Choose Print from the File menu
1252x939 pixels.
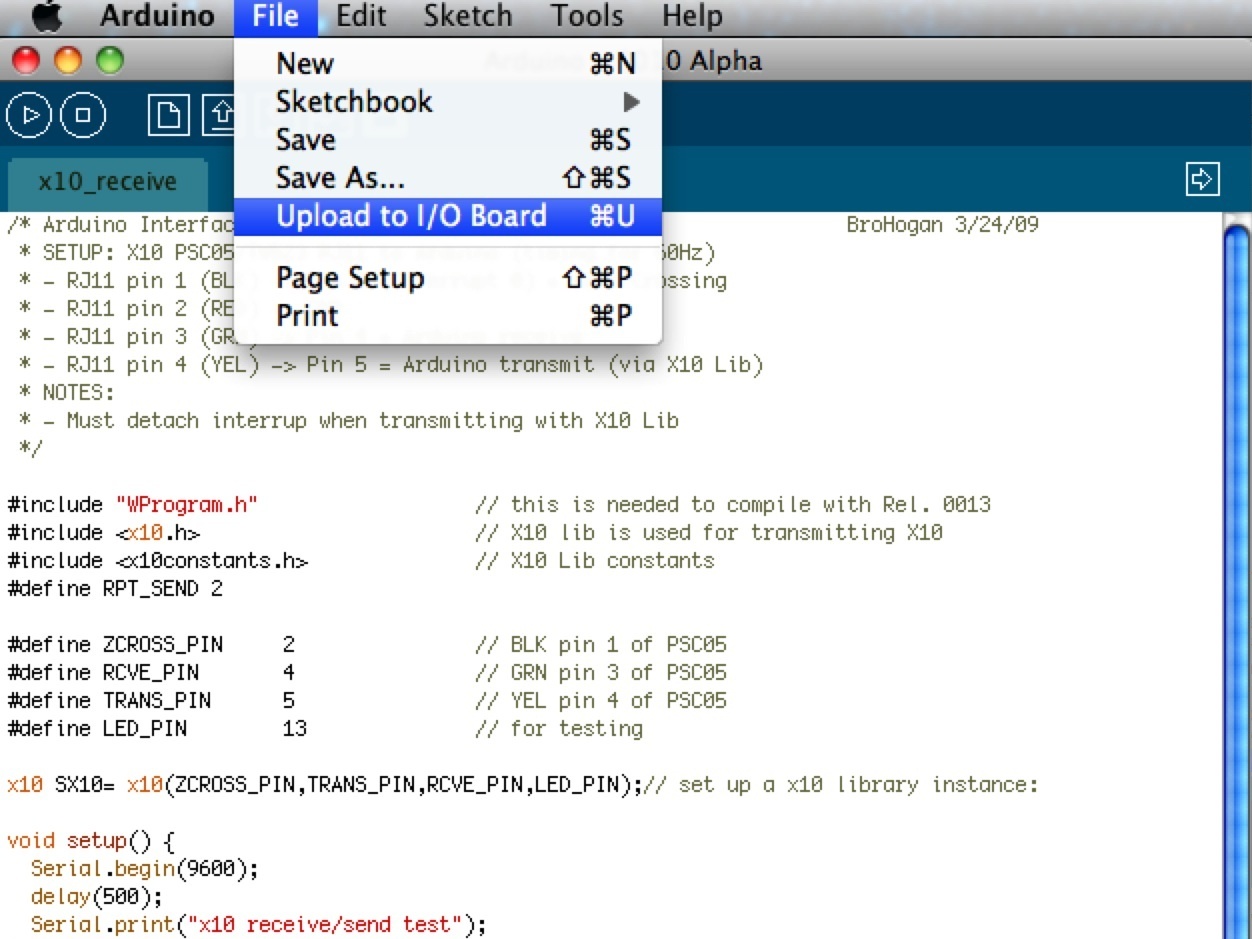pos(447,316)
